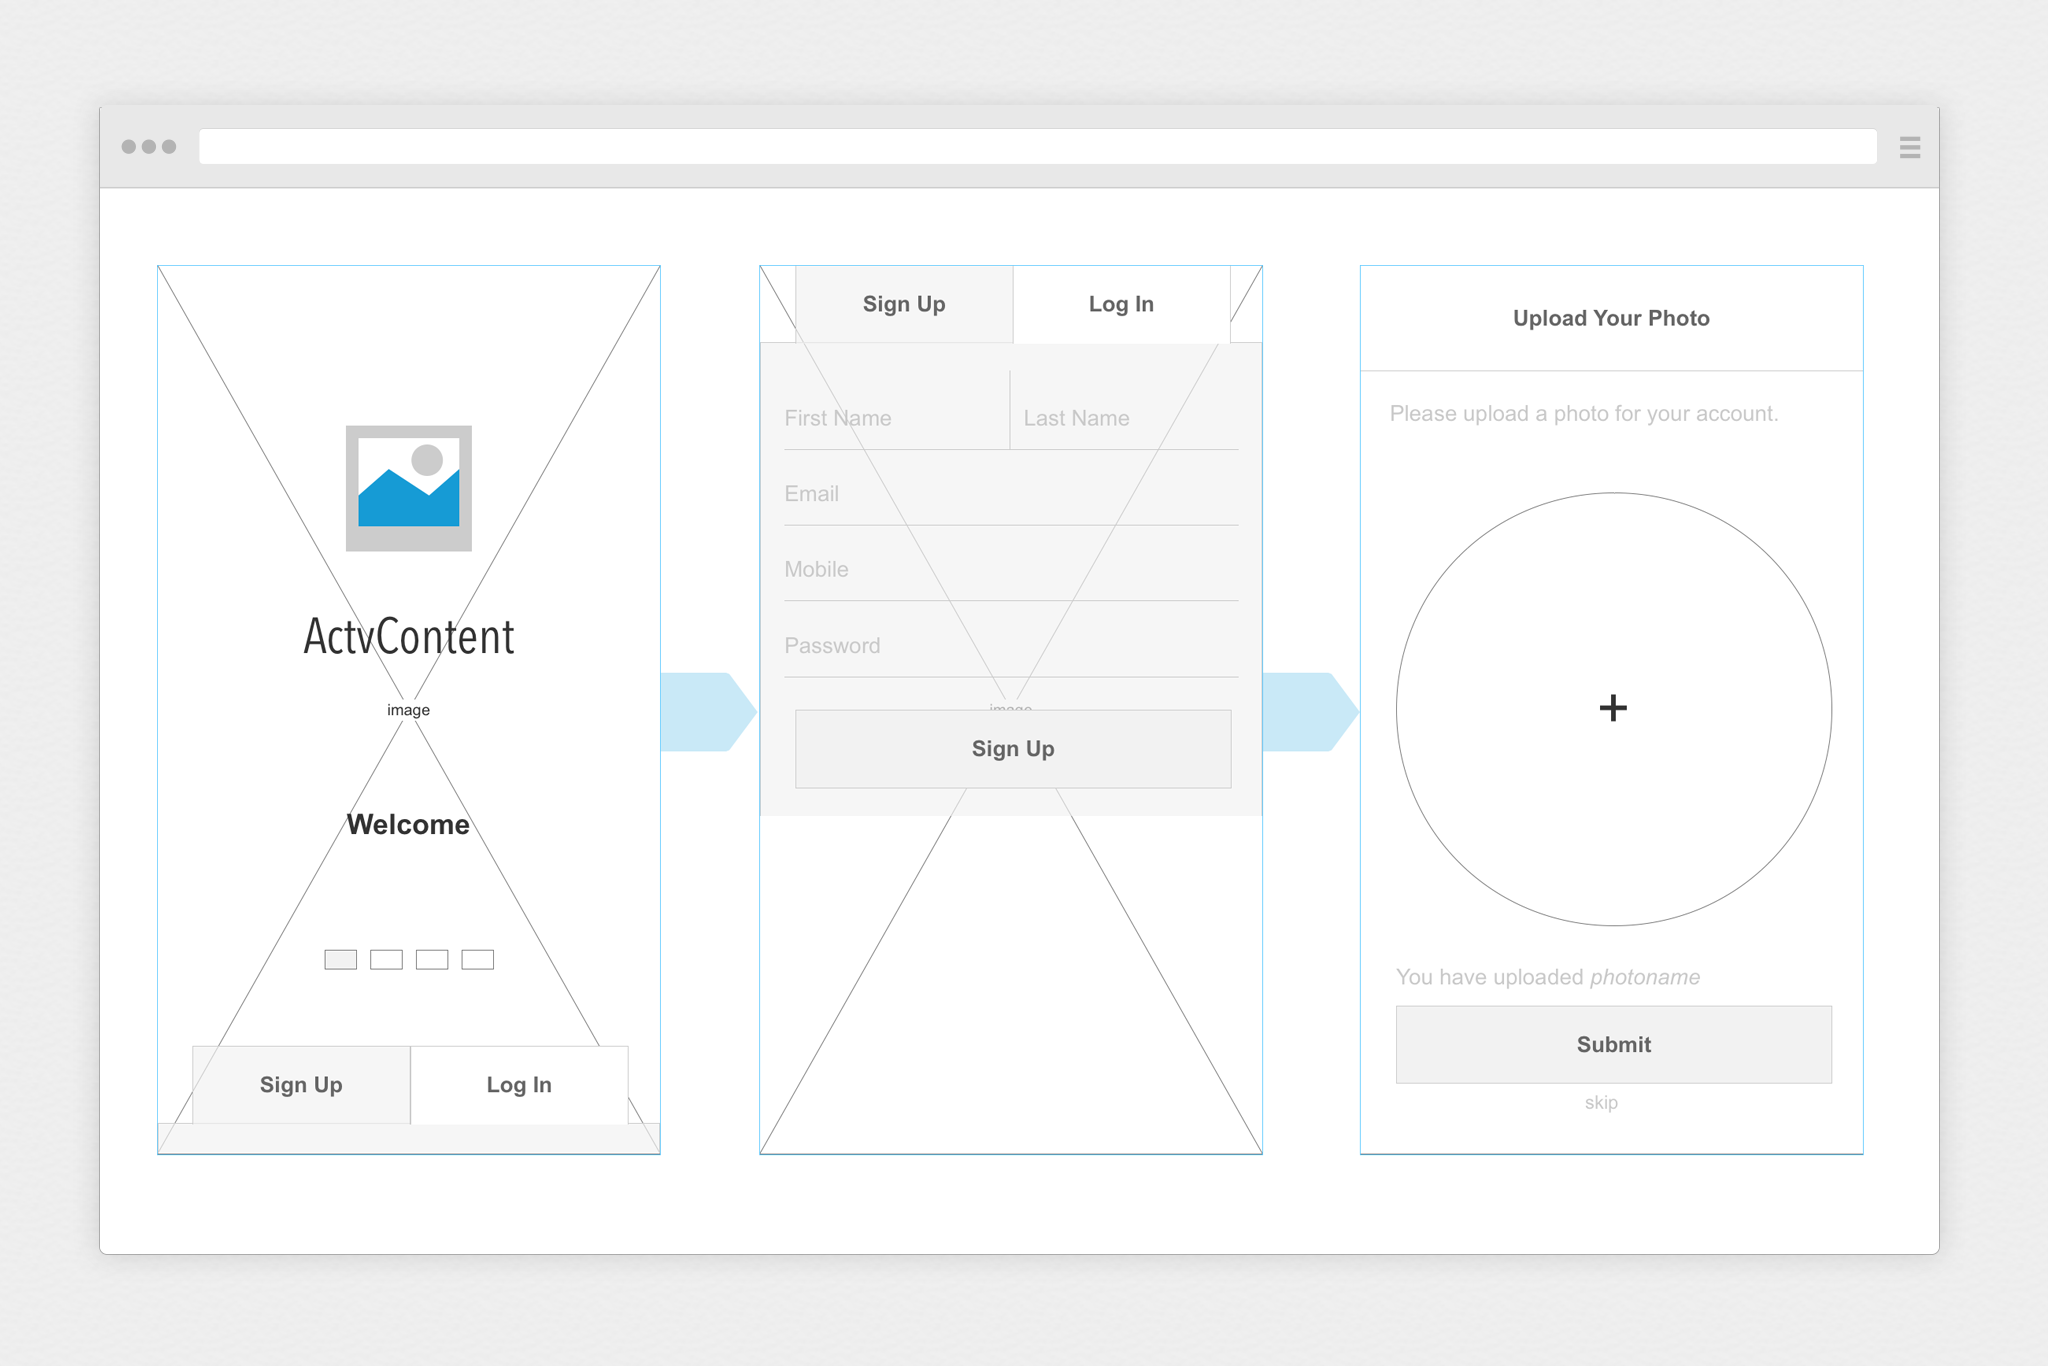2048x1366 pixels.
Task: Click the skip link below Submit
Action: [1600, 1102]
